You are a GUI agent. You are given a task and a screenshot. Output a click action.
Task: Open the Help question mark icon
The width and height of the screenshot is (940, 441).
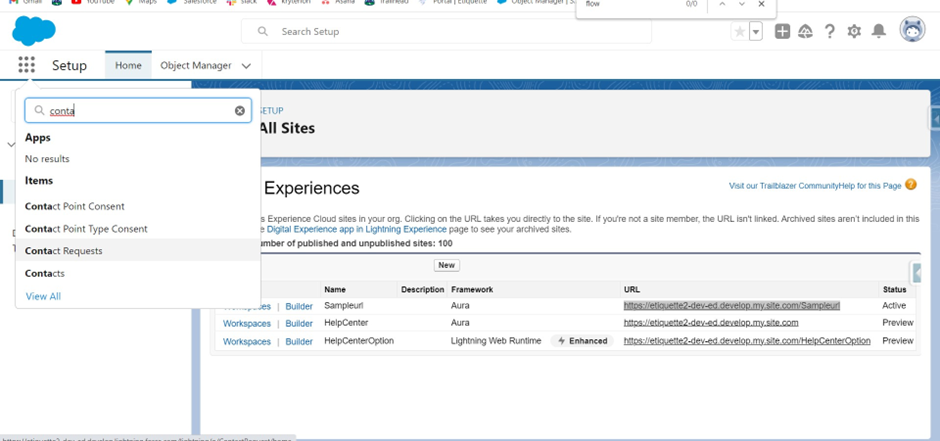pyautogui.click(x=830, y=32)
